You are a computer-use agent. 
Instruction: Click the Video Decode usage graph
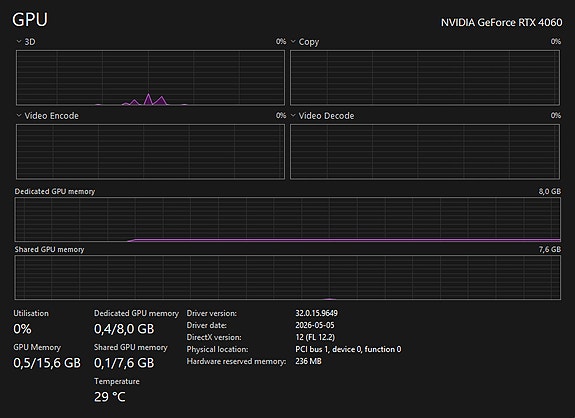pos(425,152)
